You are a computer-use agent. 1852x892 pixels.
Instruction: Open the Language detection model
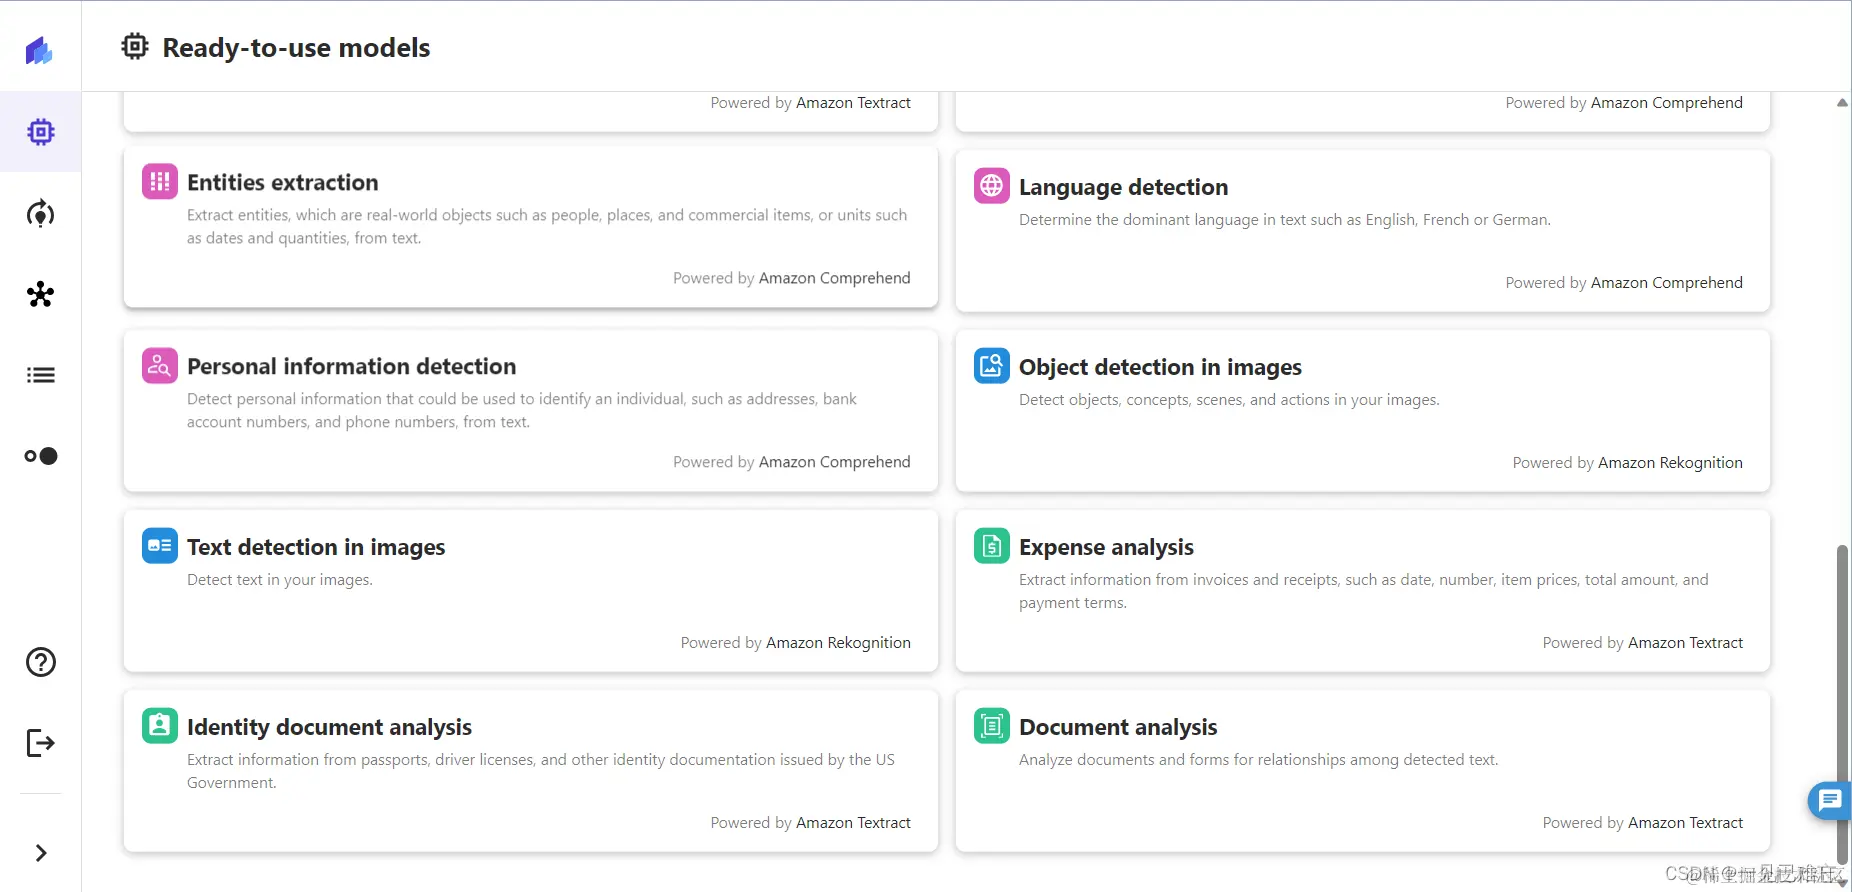click(1362, 230)
